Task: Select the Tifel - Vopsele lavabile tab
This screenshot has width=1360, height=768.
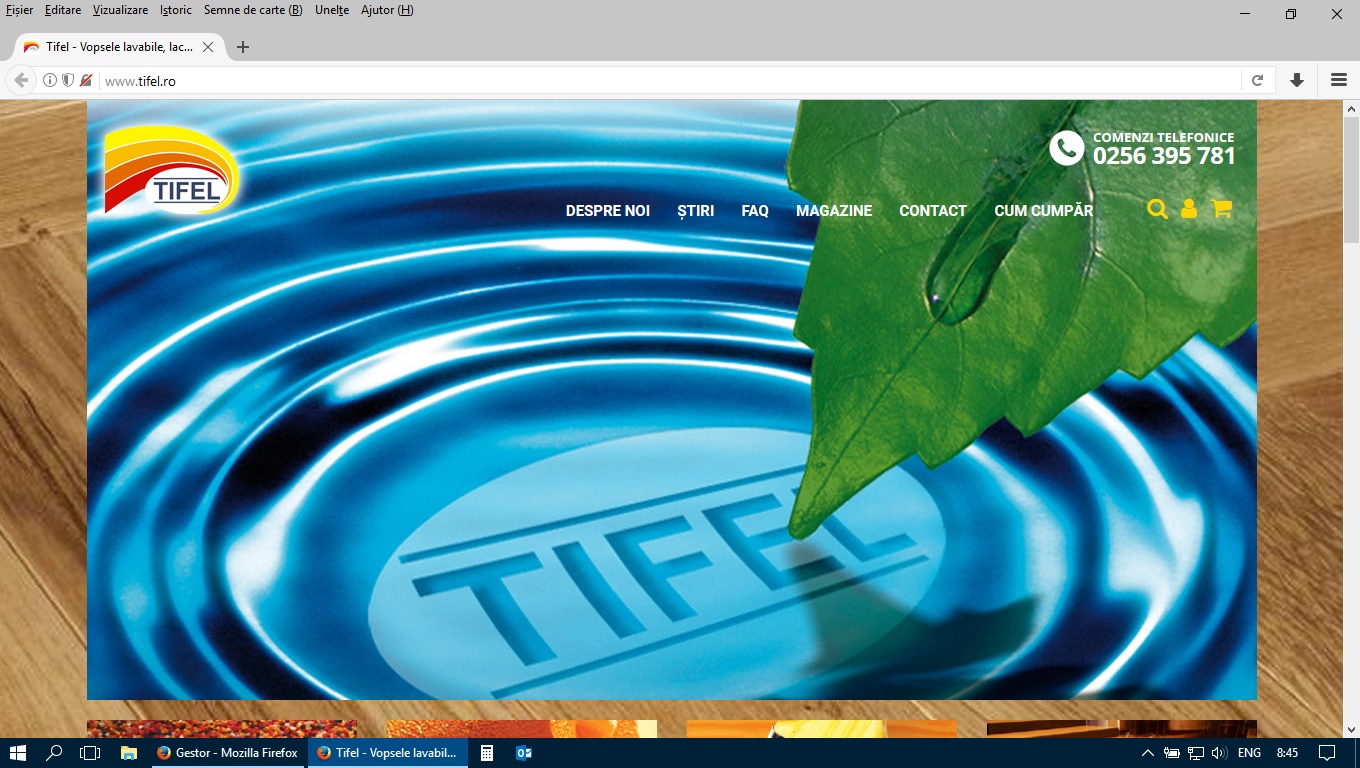Action: (x=118, y=47)
